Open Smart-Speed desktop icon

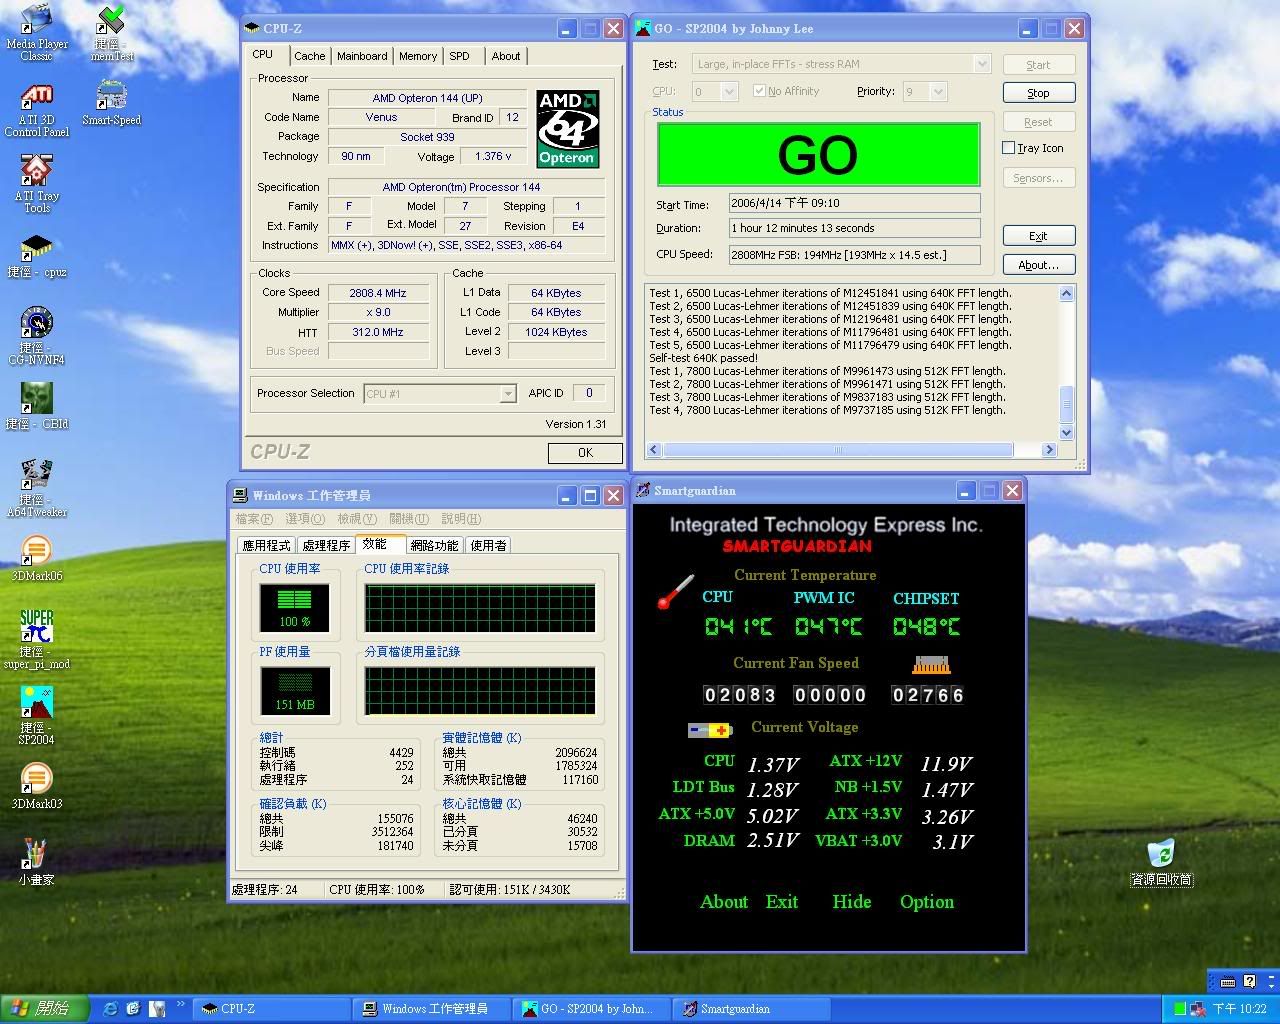click(111, 96)
